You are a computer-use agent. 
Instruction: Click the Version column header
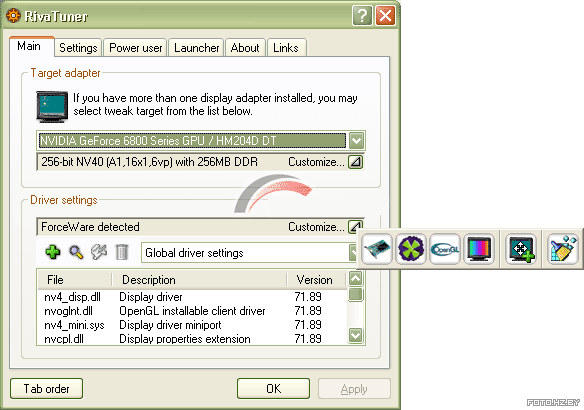pos(317,280)
